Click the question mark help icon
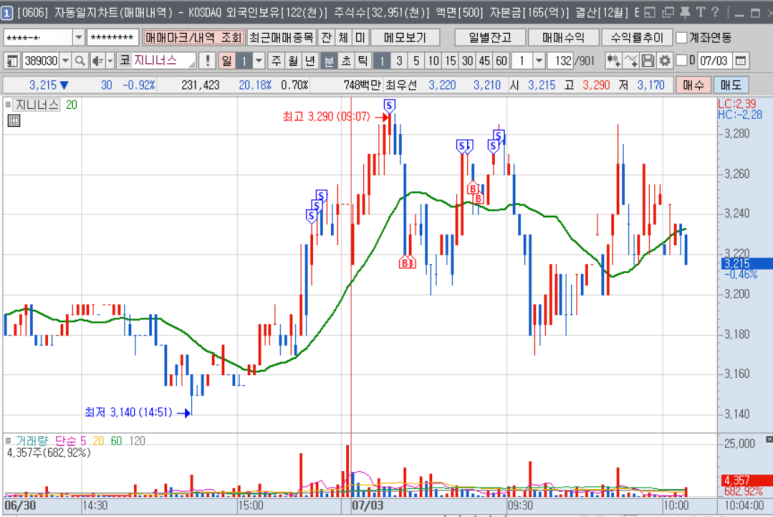Screen dimensions: 773x517 coord(715,12)
